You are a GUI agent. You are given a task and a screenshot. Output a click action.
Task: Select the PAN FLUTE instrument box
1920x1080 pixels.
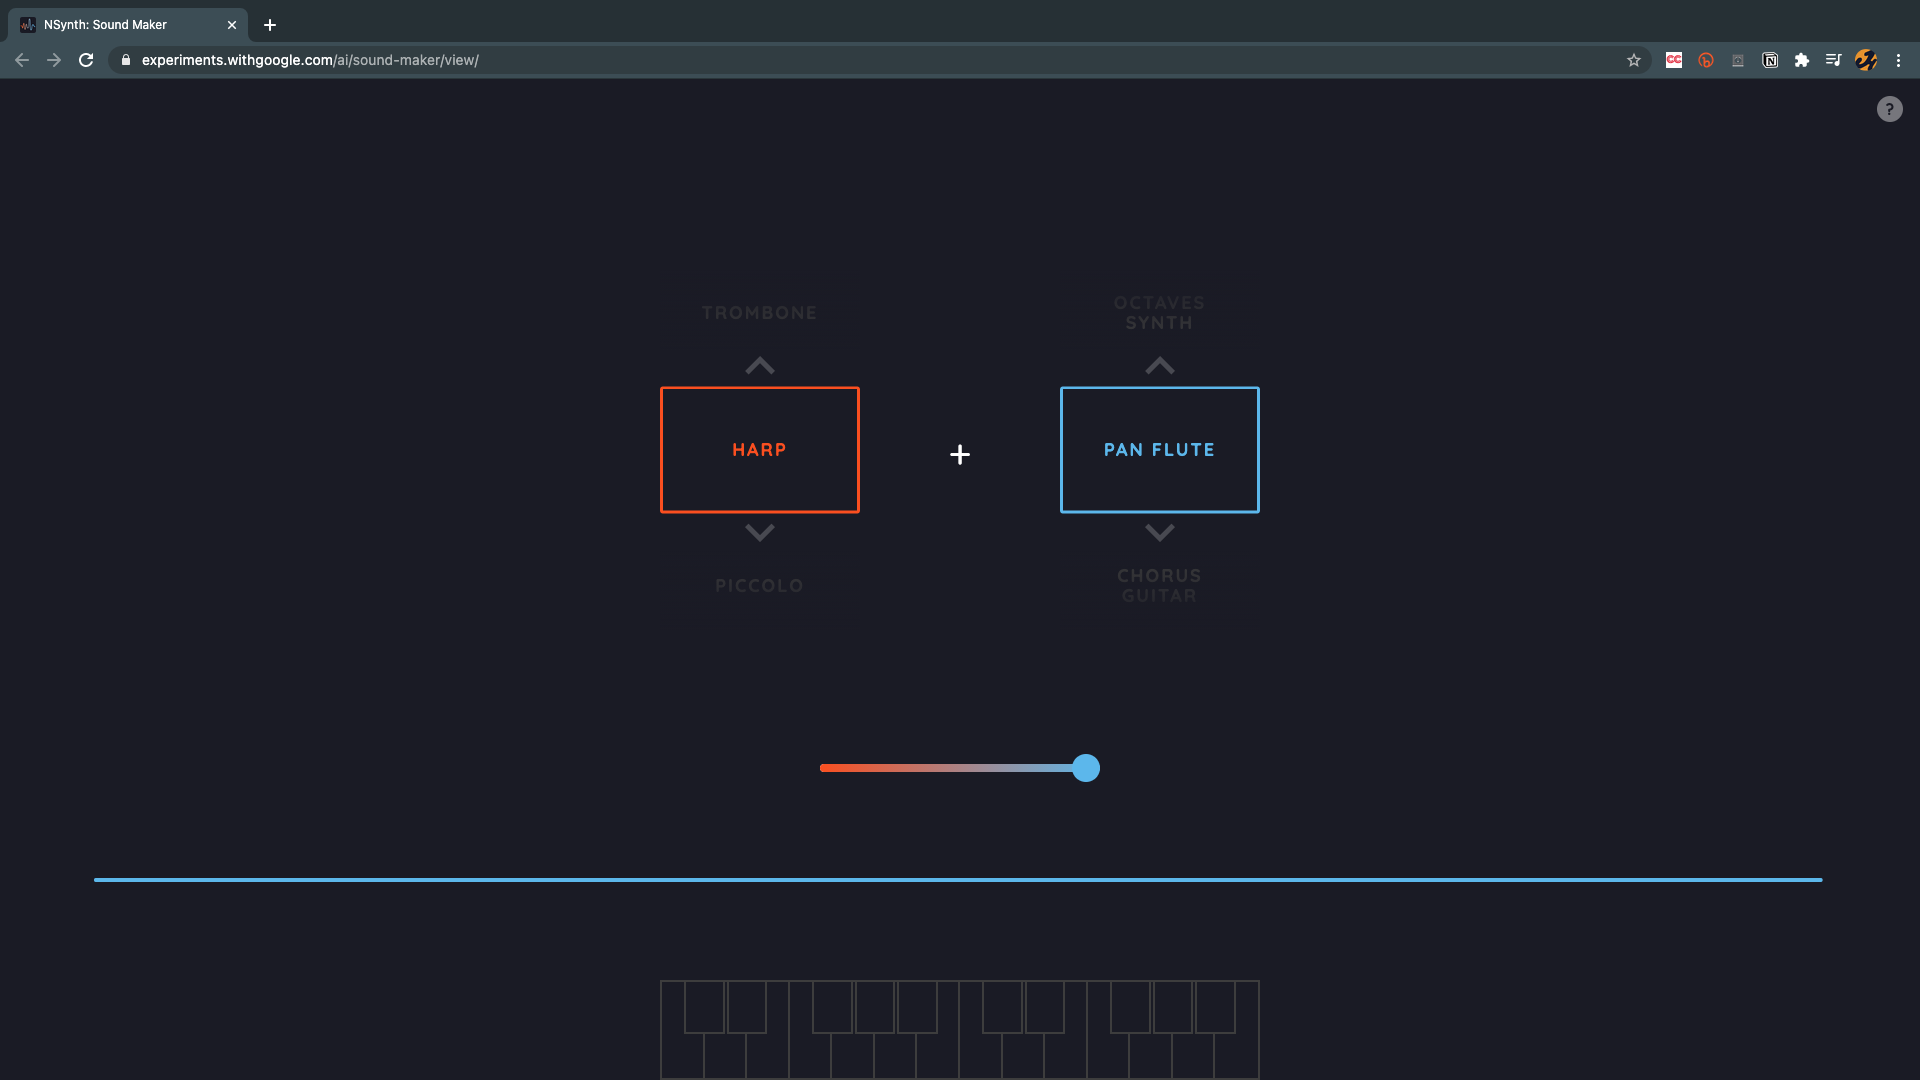[1160, 450]
